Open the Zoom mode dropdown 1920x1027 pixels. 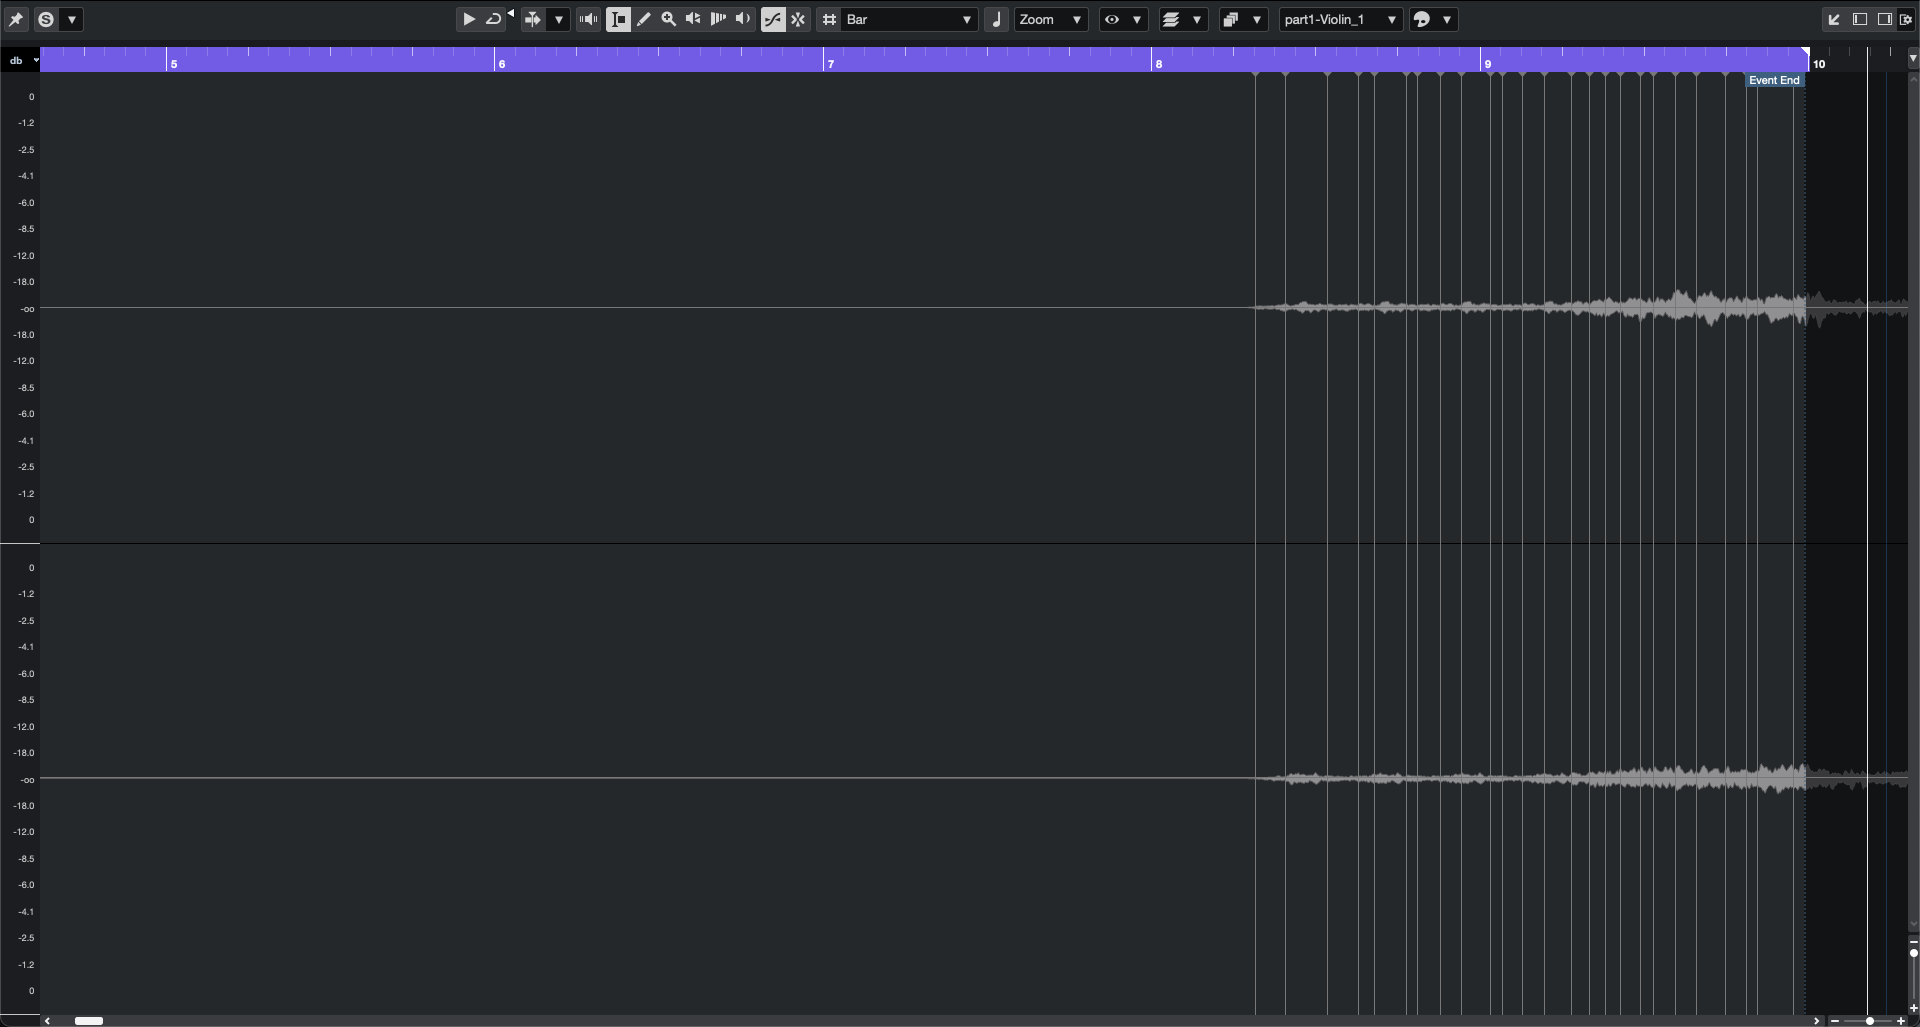(1051, 19)
